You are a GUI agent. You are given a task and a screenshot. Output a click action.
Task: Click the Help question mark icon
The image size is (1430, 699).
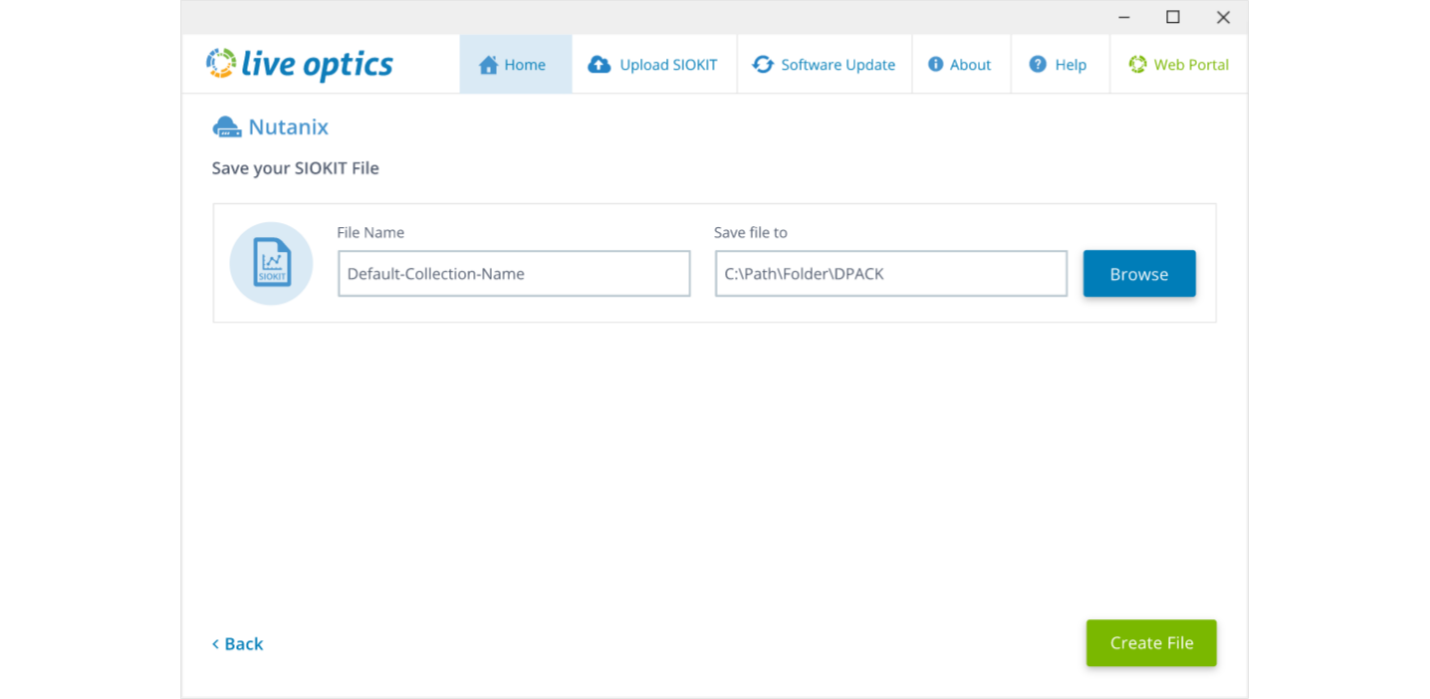(1038, 64)
